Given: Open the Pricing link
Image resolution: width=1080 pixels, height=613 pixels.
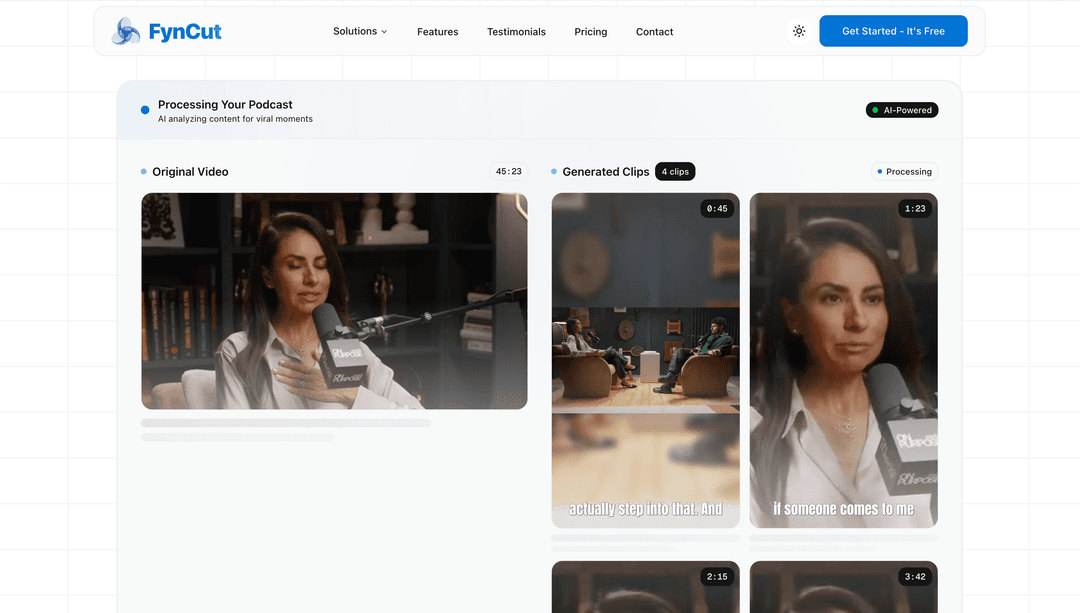Looking at the screenshot, I should tap(590, 31).
